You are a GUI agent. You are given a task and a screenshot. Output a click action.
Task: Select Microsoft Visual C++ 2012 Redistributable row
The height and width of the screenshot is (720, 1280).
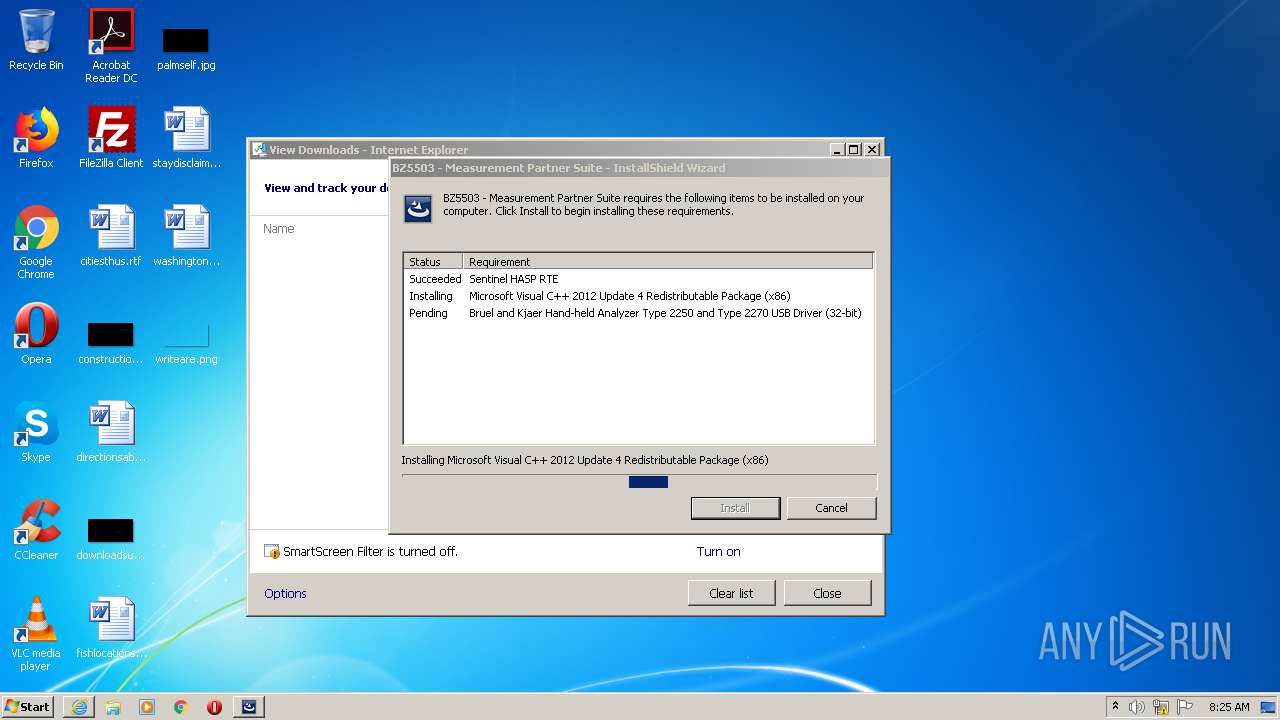(x=638, y=296)
